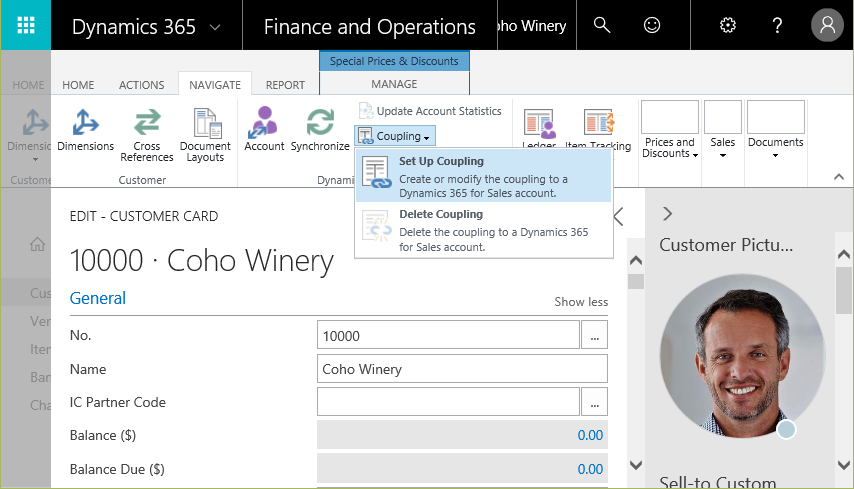Viewport: 854px width, 489px height.
Task: Click Show less in General section
Action: (581, 302)
